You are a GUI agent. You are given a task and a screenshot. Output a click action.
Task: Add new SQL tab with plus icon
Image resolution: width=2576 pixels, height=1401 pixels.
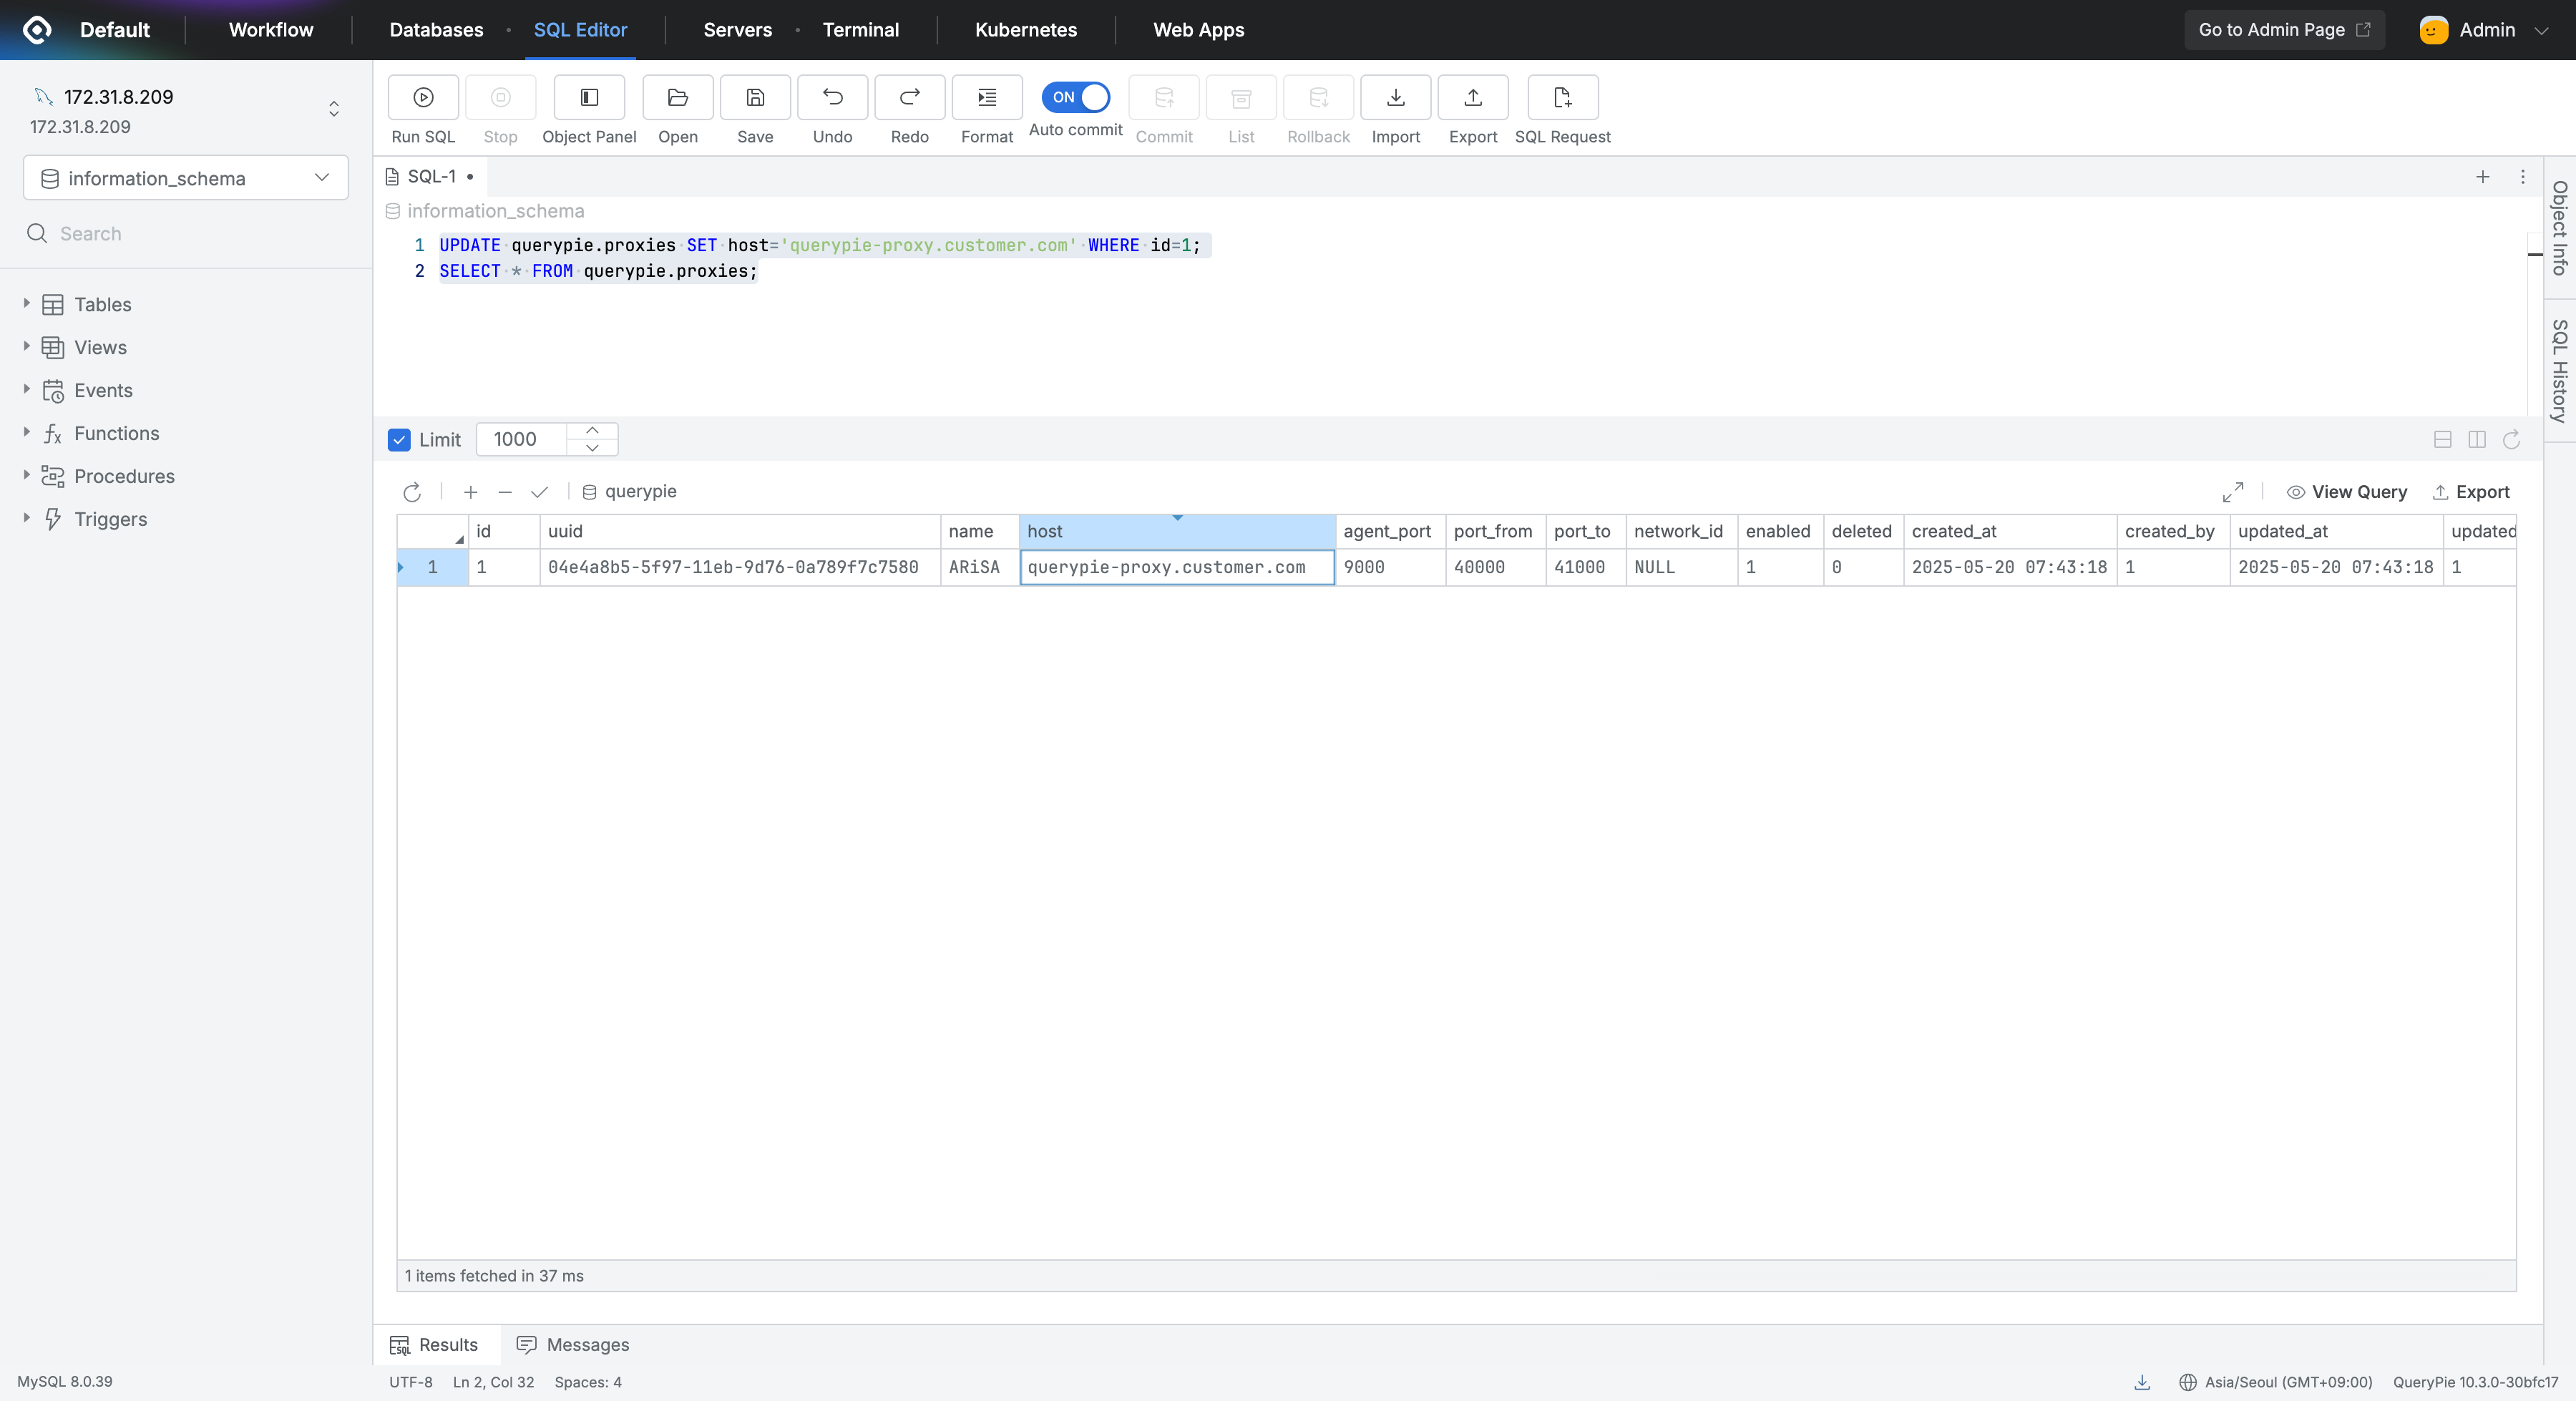click(2482, 177)
